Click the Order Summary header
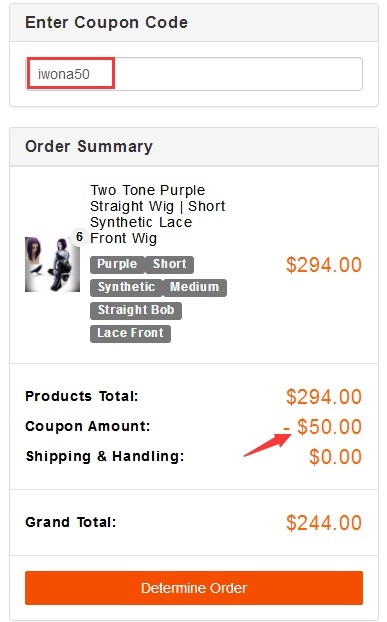The image size is (387, 622). [x=89, y=146]
